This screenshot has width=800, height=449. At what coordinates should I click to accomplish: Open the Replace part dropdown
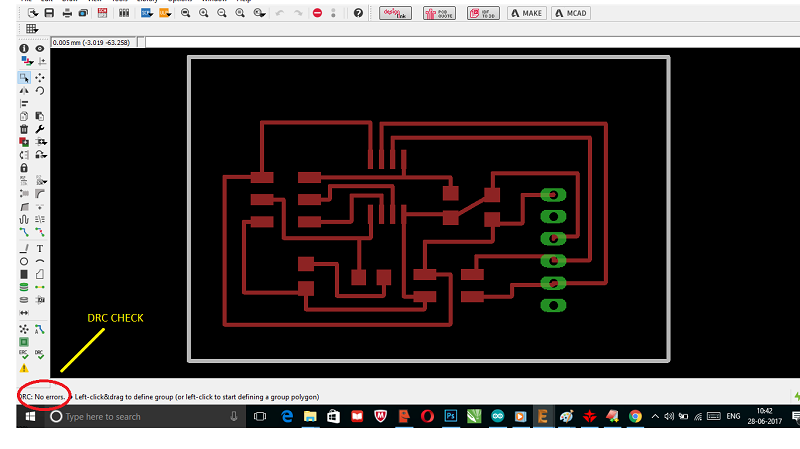pyautogui.click(x=41, y=142)
